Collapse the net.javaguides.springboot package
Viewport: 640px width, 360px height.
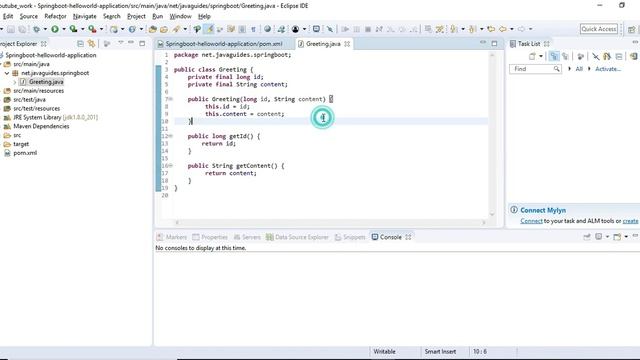pos(7,73)
